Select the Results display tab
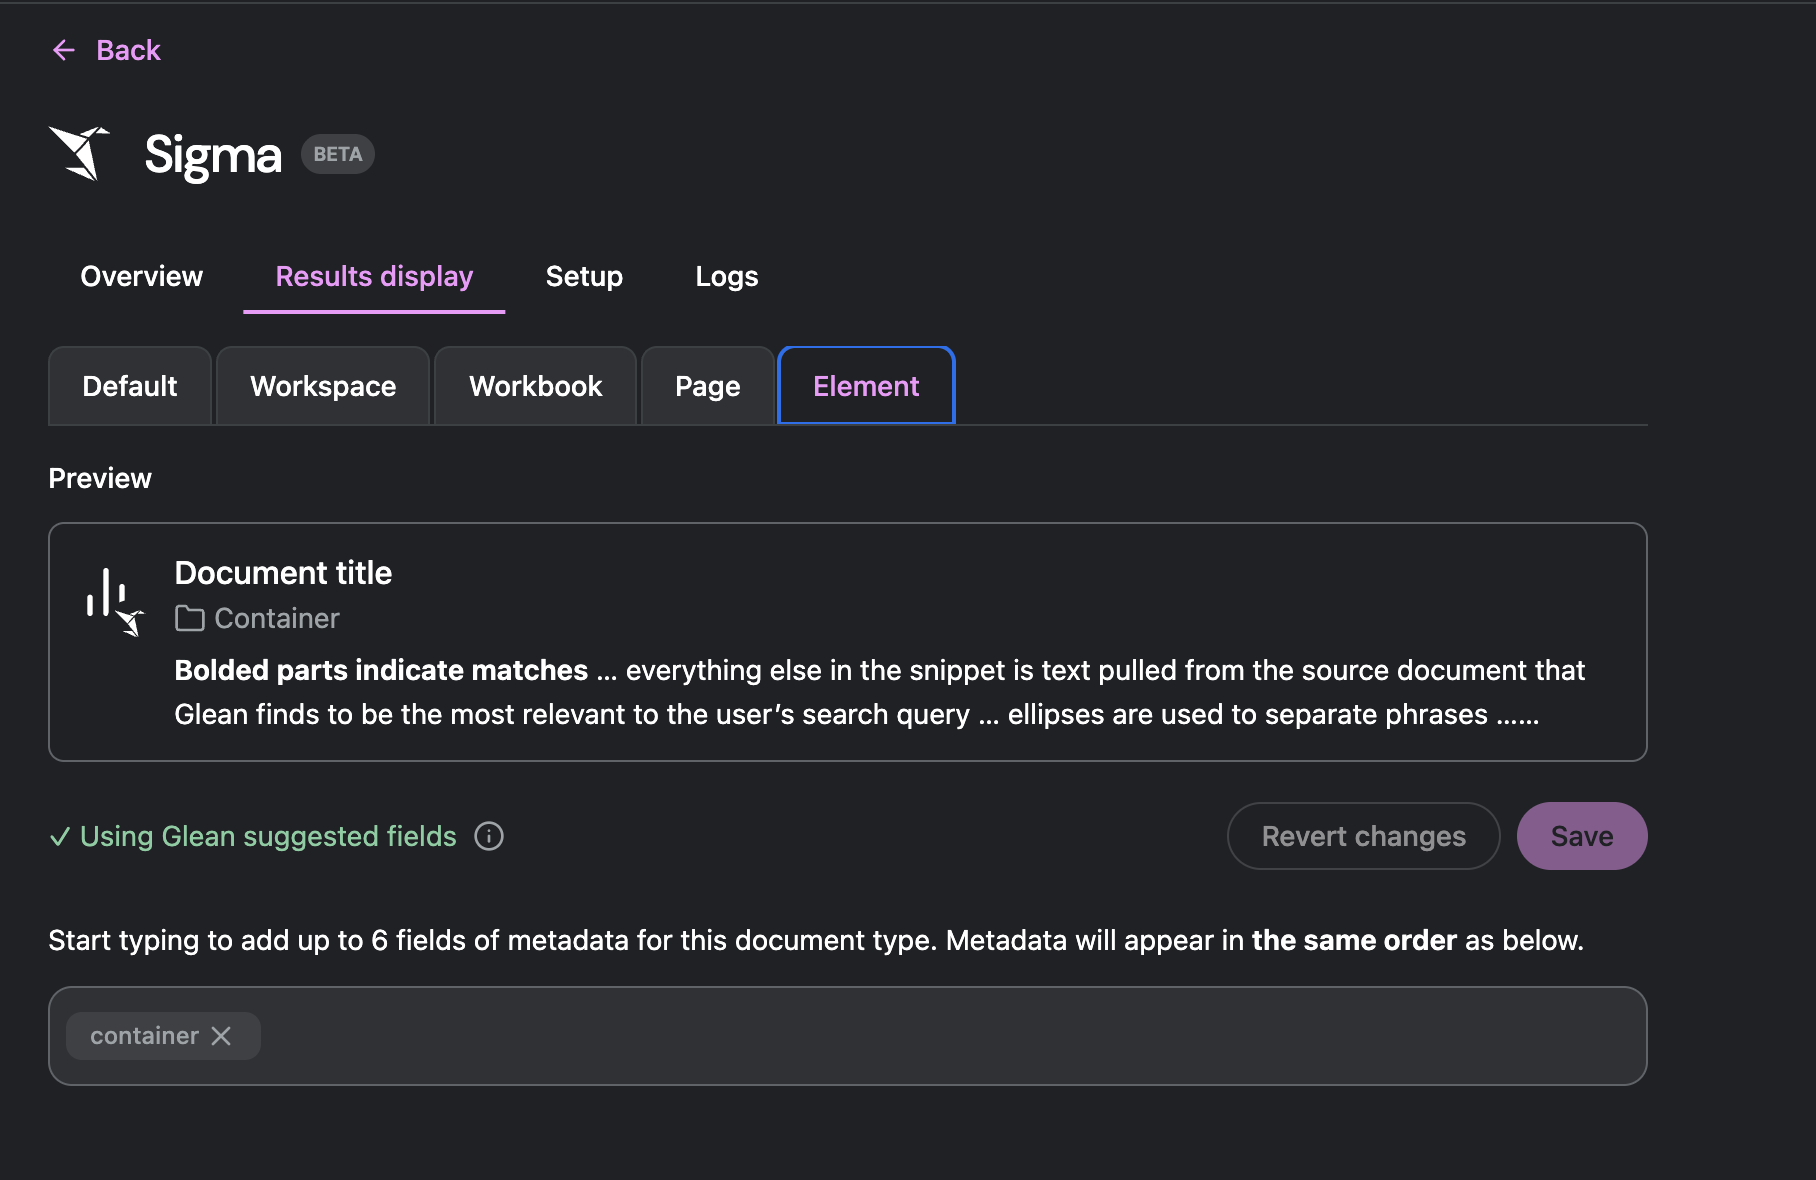Screen dimensions: 1816x1180 coord(374,276)
